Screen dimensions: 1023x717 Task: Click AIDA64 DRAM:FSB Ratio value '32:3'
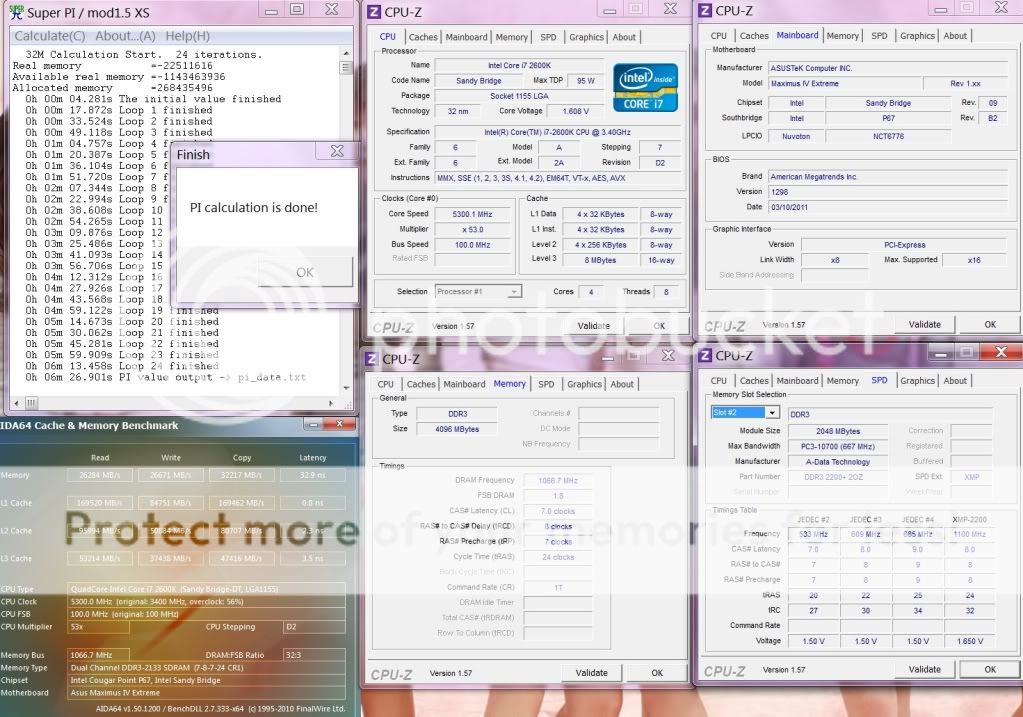(x=314, y=655)
